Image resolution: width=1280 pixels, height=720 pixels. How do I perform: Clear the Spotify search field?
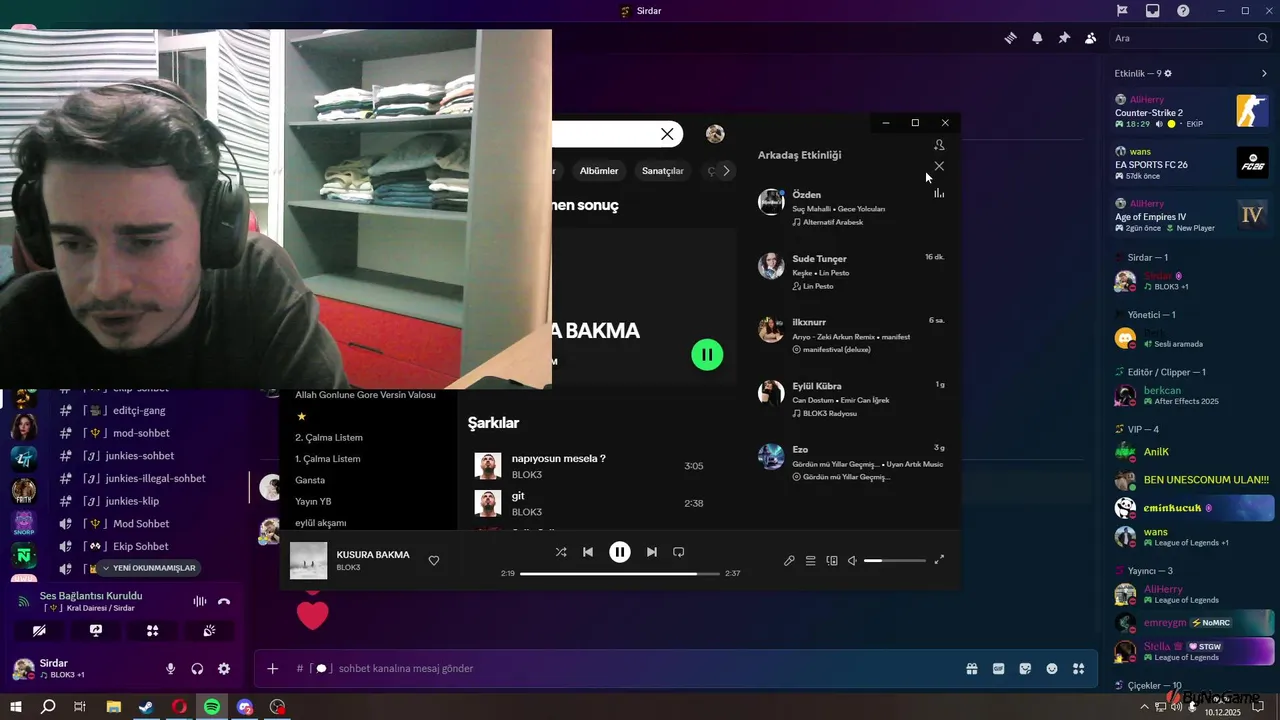(x=667, y=134)
